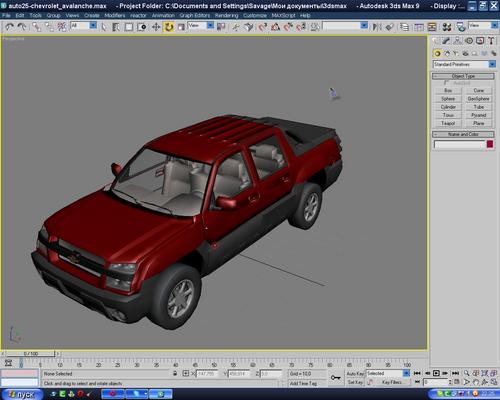Toggle the Percent Snap icon
This screenshot has height=400, width=500.
(x=288, y=27)
